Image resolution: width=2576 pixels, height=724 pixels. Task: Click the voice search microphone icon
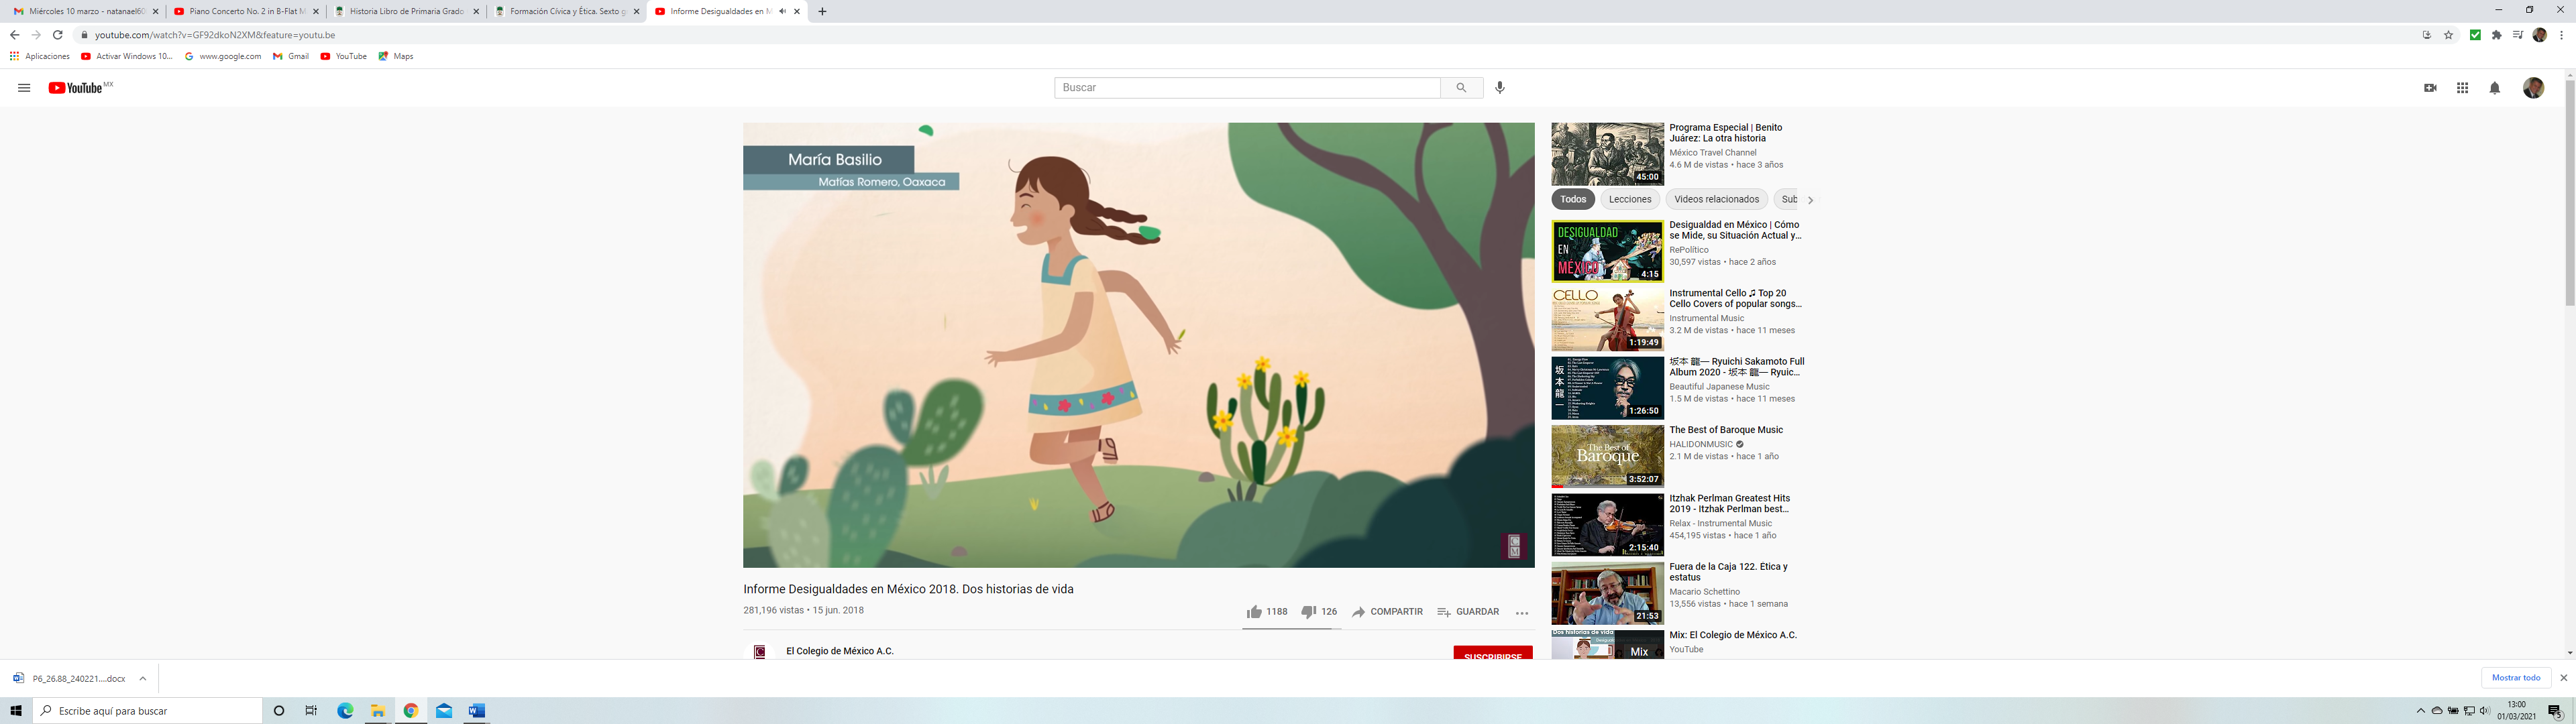coord(1499,88)
